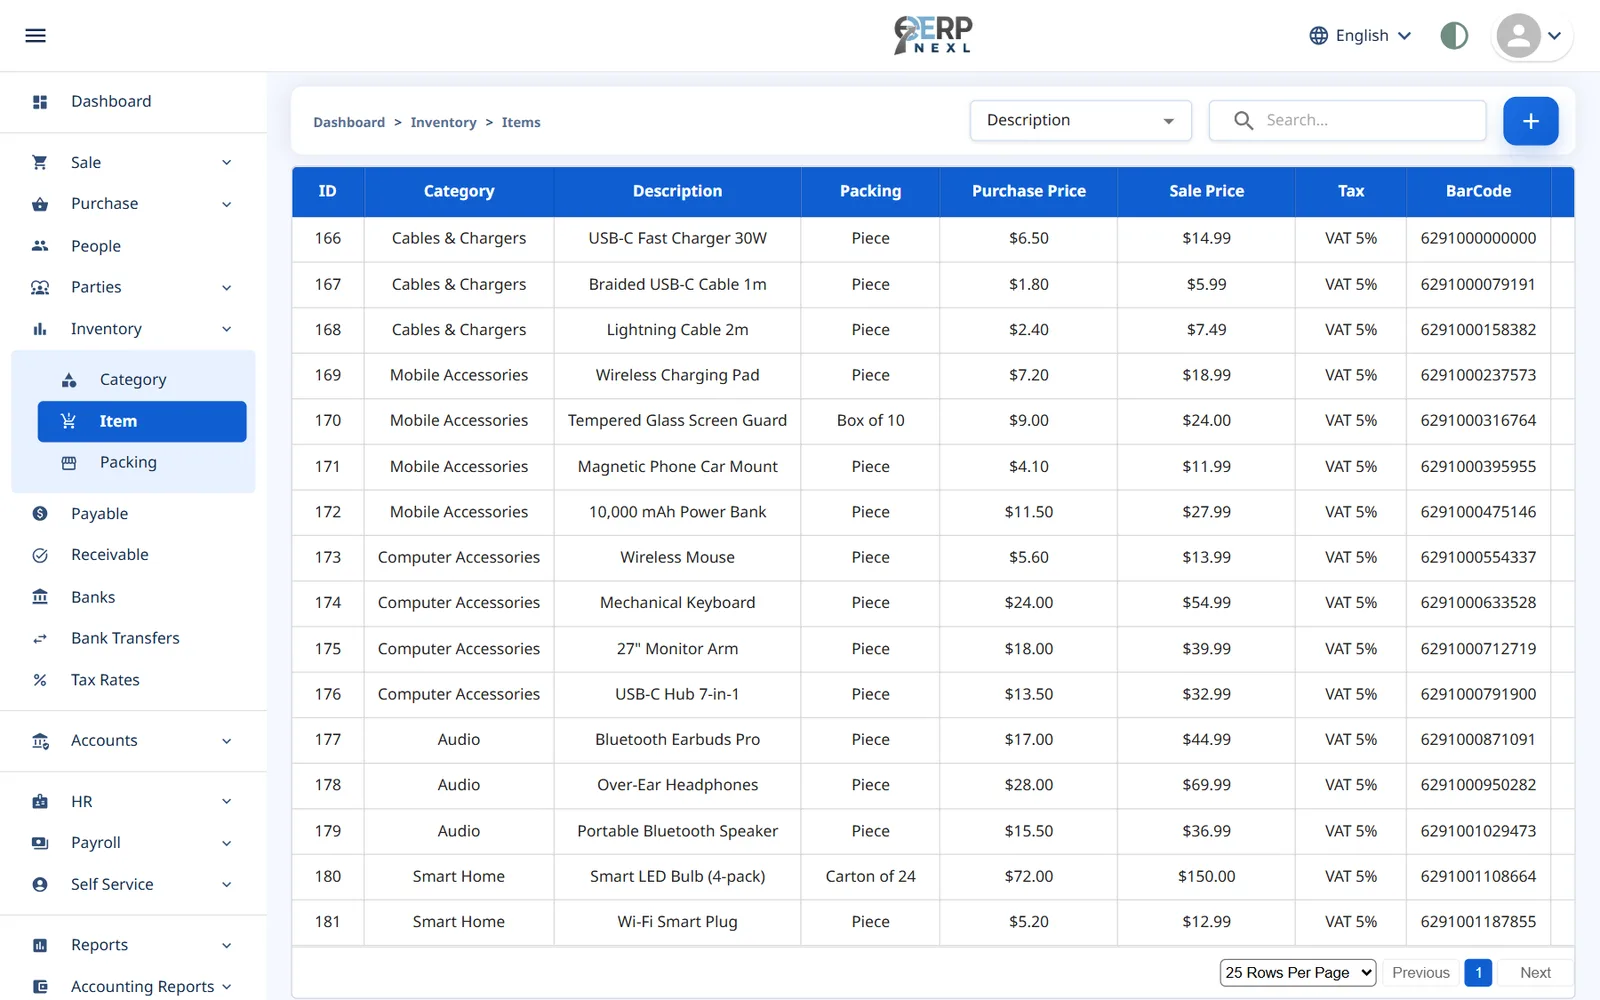Toggle dark mode contrast icon
This screenshot has width=1600, height=1000.
[1454, 36]
